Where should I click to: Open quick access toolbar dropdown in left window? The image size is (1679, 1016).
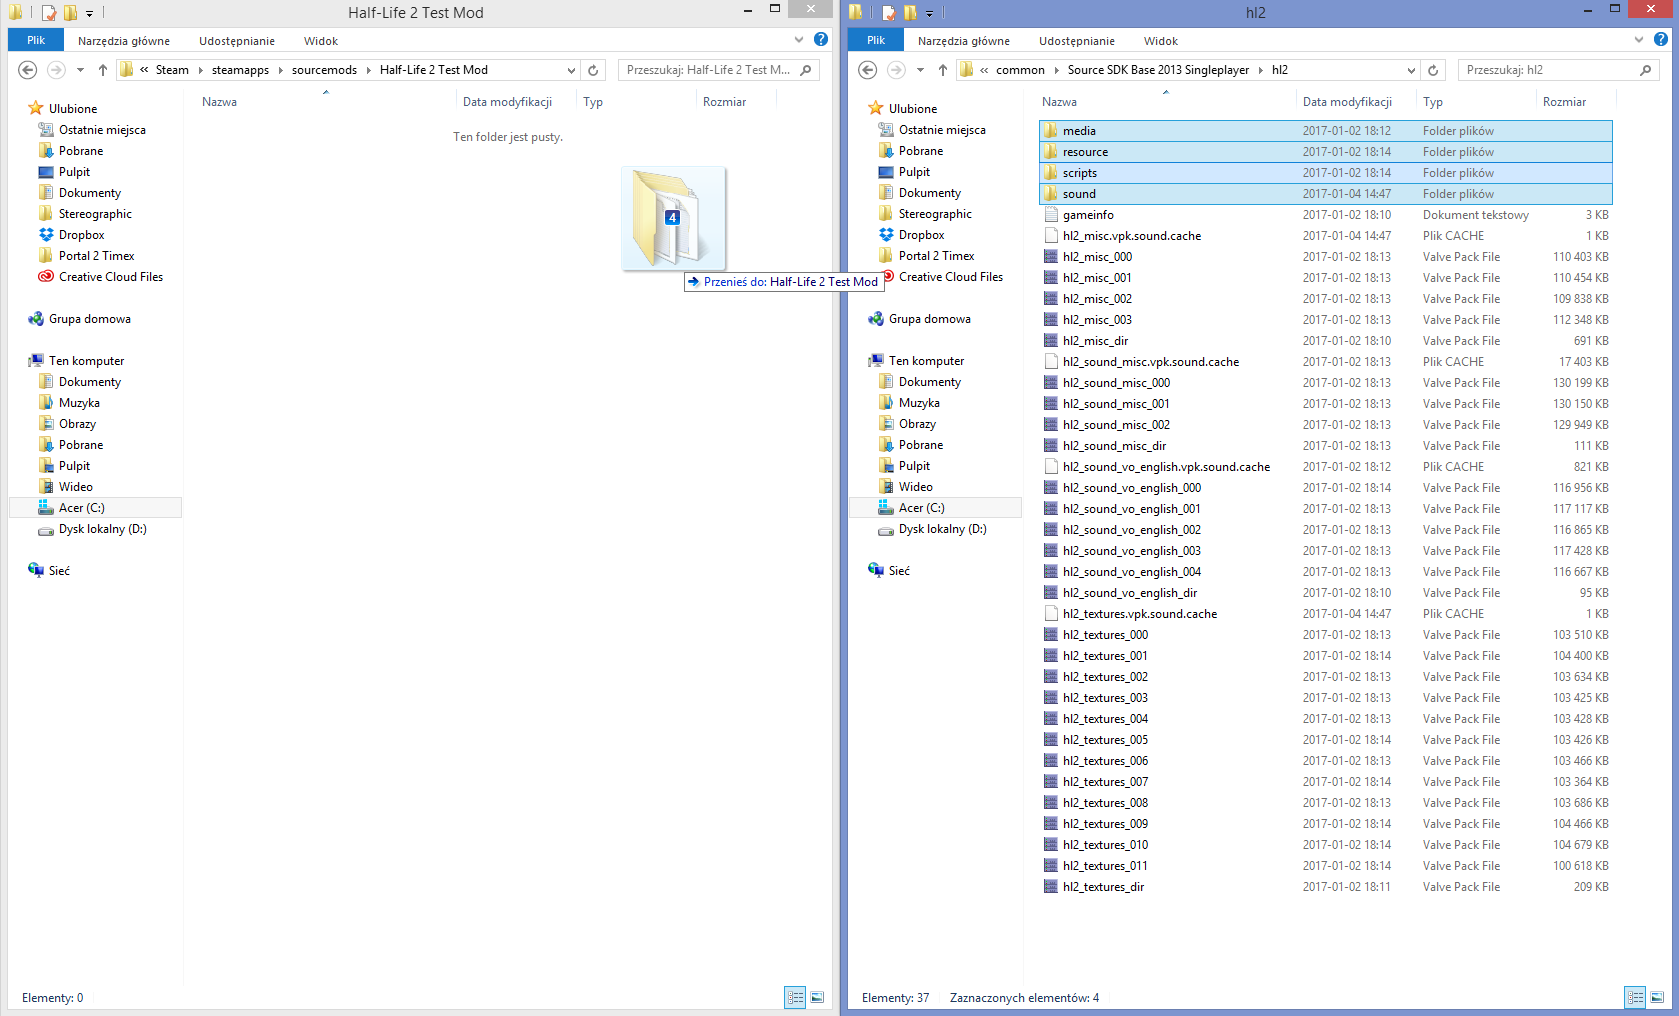click(89, 14)
